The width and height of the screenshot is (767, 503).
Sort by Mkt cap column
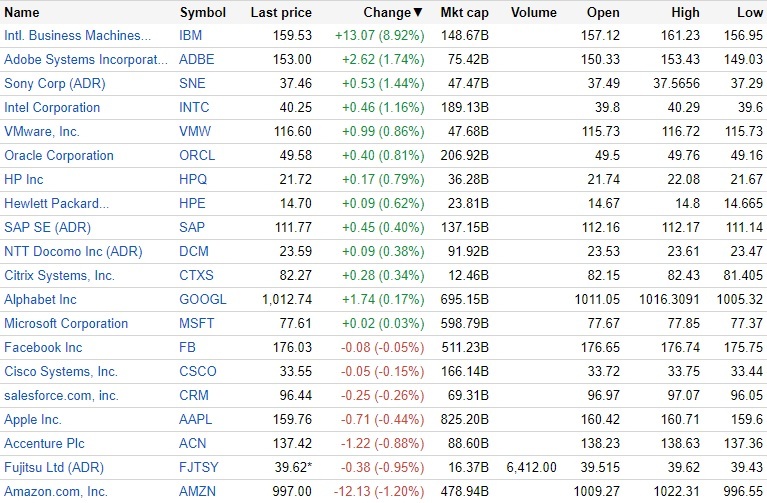coord(464,13)
